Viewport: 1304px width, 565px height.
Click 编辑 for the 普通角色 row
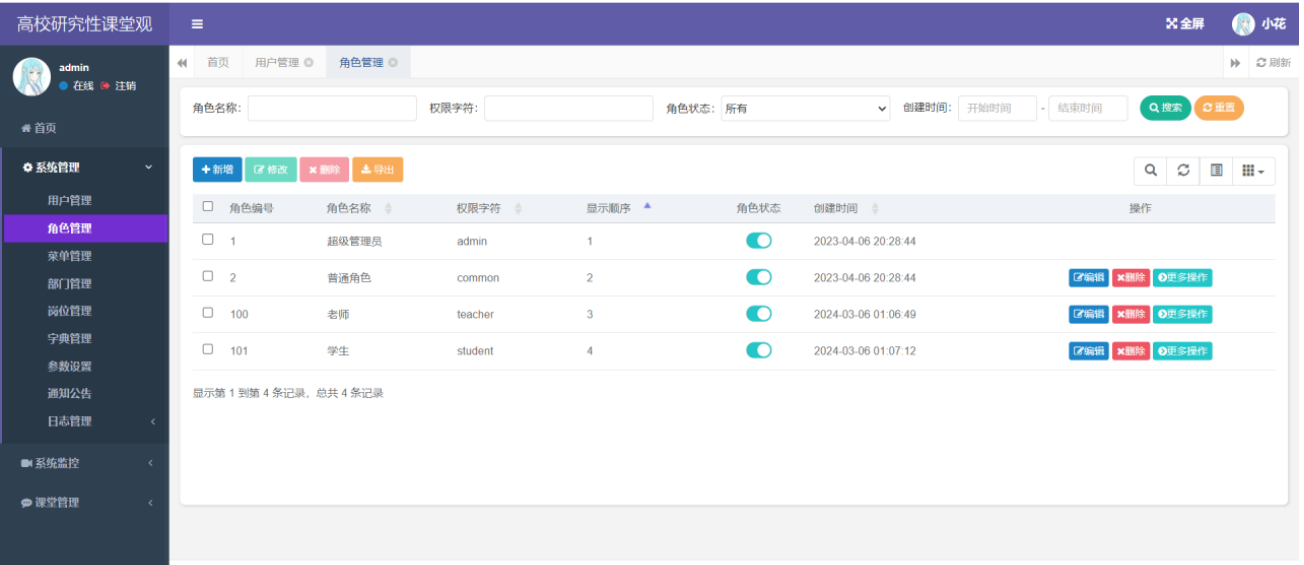pos(1089,277)
